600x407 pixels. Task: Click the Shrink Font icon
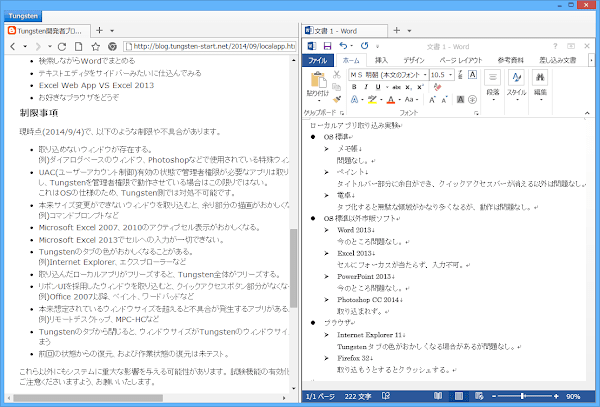click(444, 100)
